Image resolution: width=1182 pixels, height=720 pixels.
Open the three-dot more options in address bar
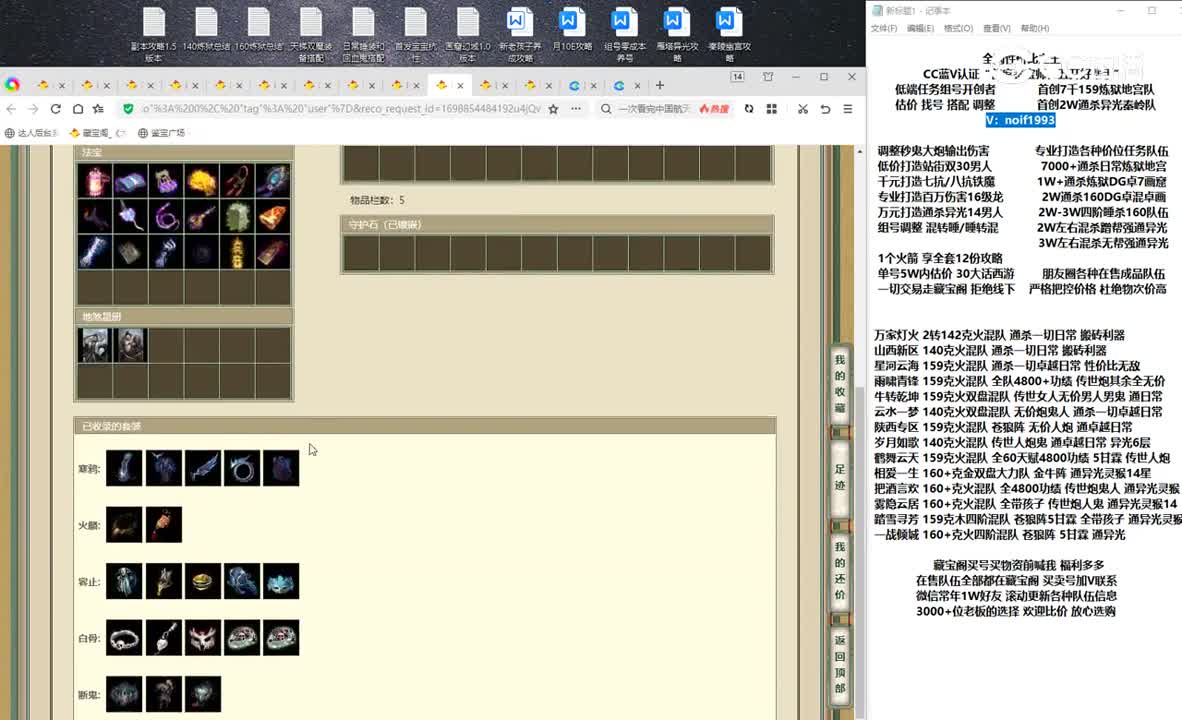pyautogui.click(x=576, y=109)
